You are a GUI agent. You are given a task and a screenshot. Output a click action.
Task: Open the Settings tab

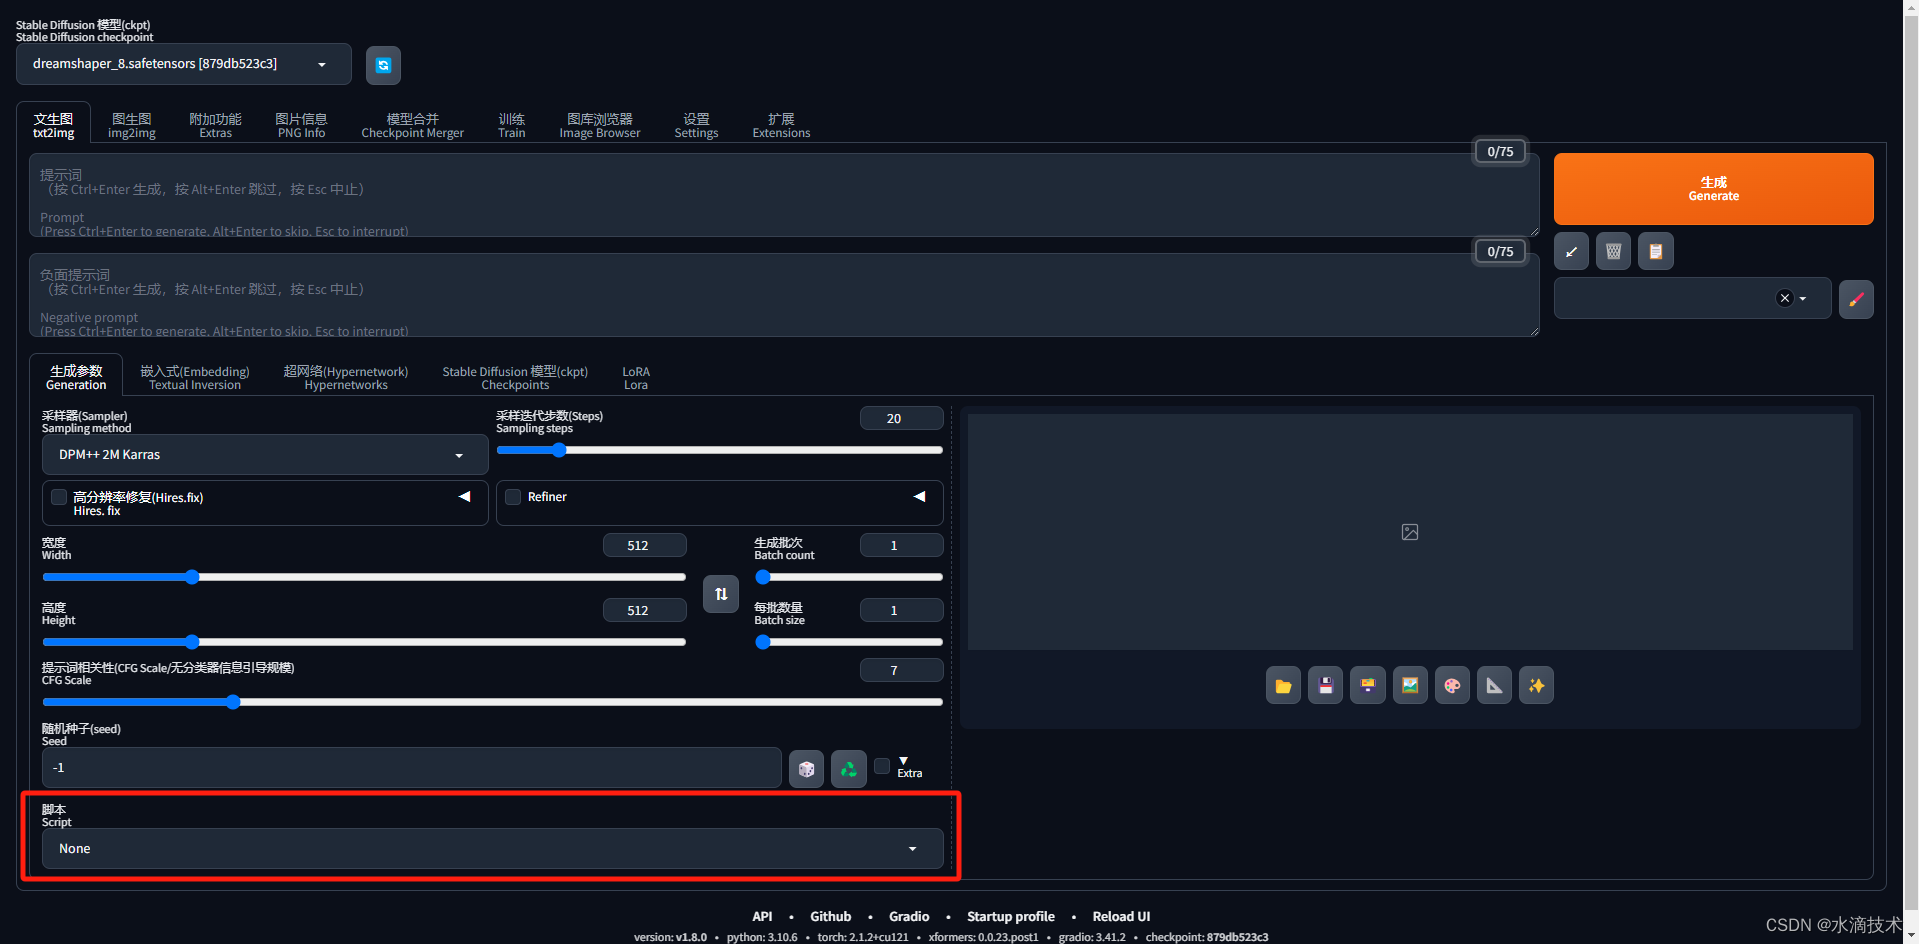pyautogui.click(x=696, y=126)
